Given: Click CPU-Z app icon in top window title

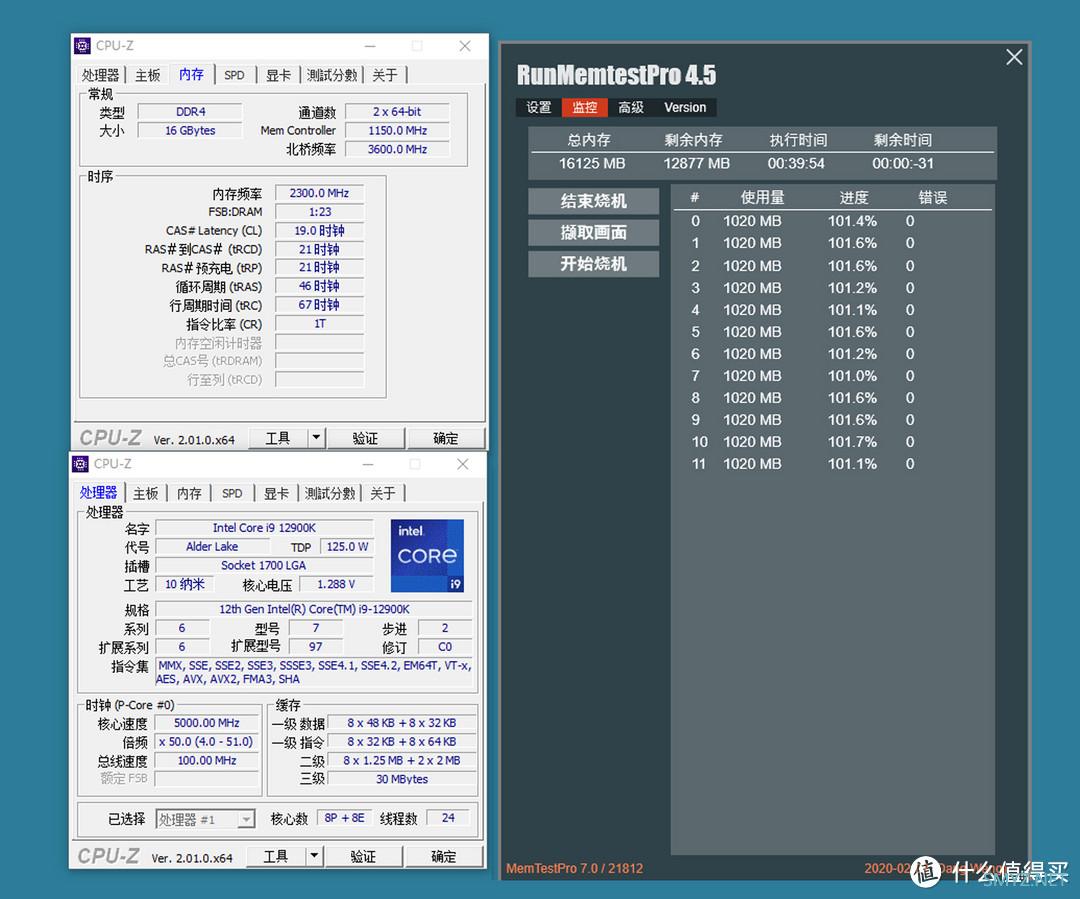Looking at the screenshot, I should click(x=83, y=45).
